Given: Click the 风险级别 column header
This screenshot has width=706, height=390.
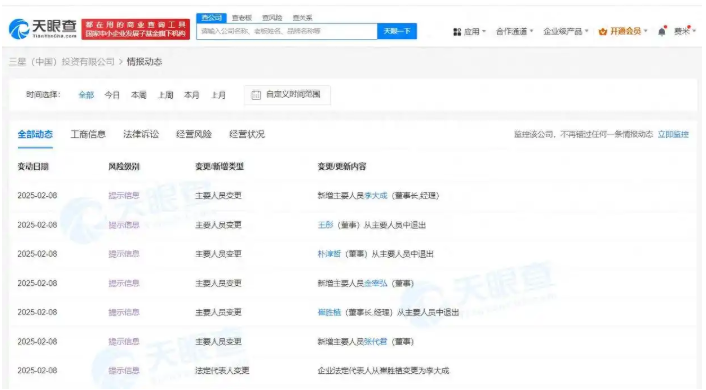Looking at the screenshot, I should (x=124, y=167).
